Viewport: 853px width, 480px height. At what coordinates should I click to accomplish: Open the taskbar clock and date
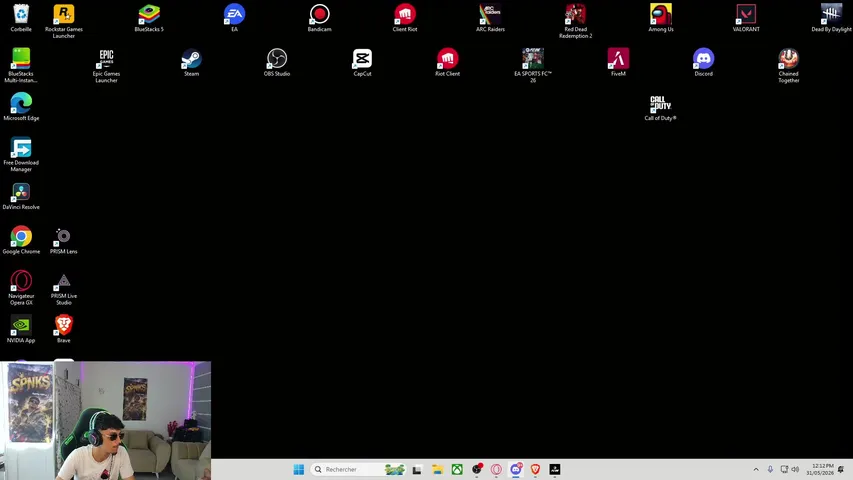820,469
